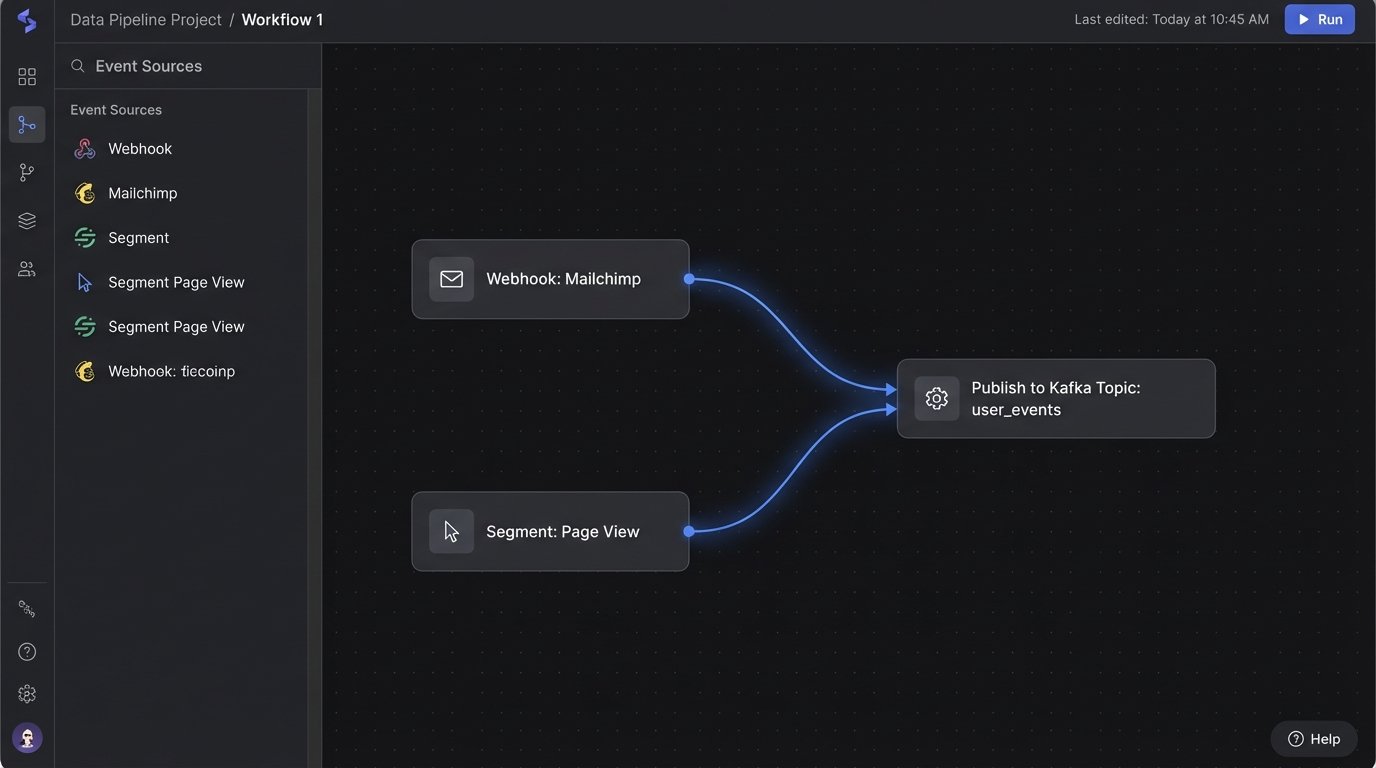The width and height of the screenshot is (1376, 768).
Task: Click the connections icon above the help icon
Action: click(x=27, y=609)
